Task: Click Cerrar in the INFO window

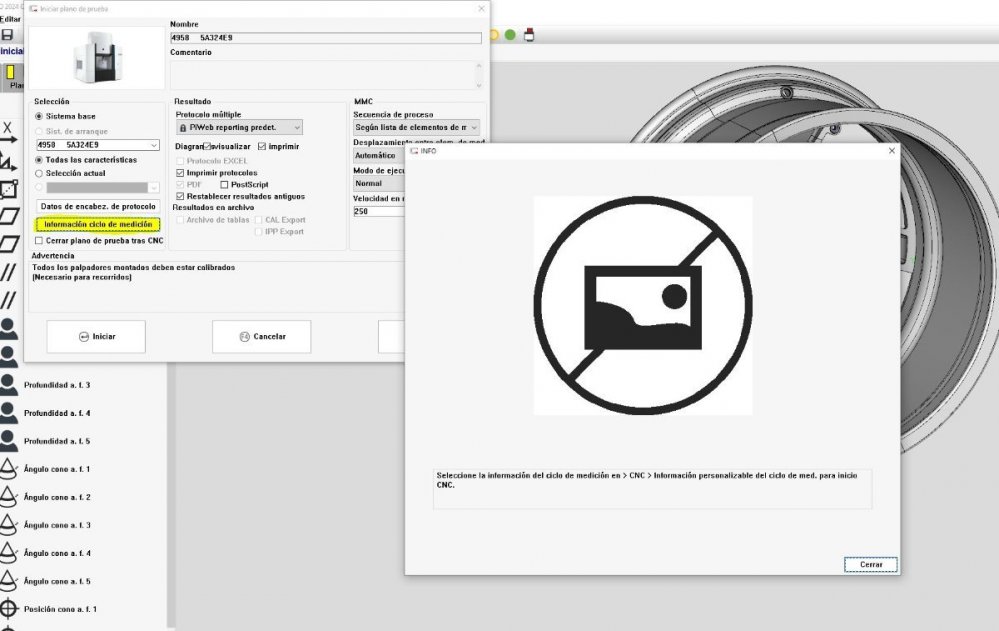Action: [x=871, y=565]
